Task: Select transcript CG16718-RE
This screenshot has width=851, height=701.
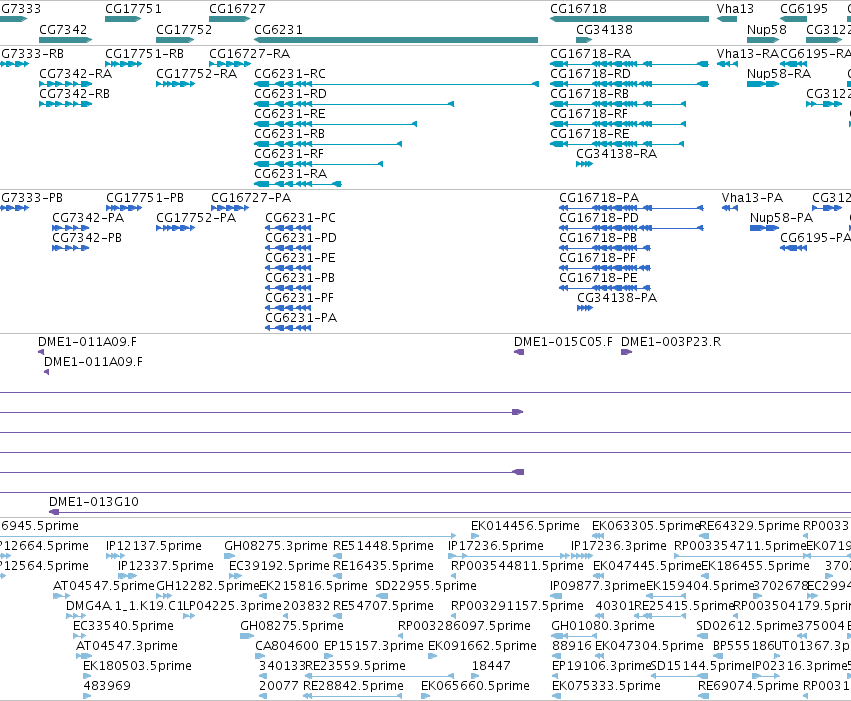Action: point(589,134)
